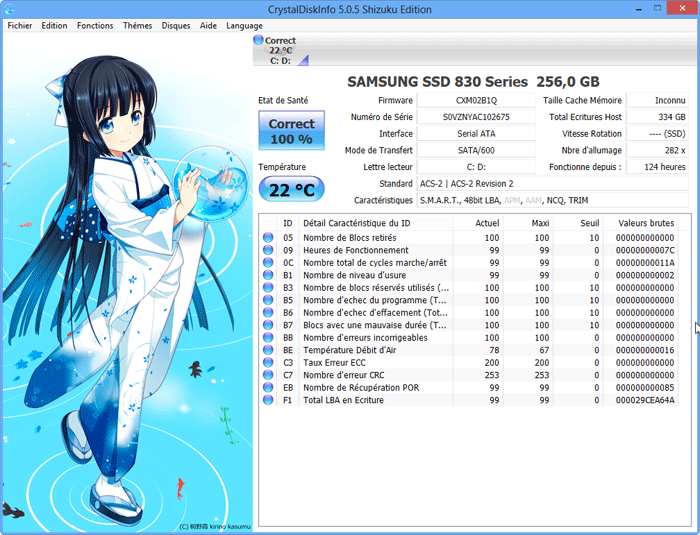
Task: Click the status orb for ID 09 row
Action: [268, 250]
